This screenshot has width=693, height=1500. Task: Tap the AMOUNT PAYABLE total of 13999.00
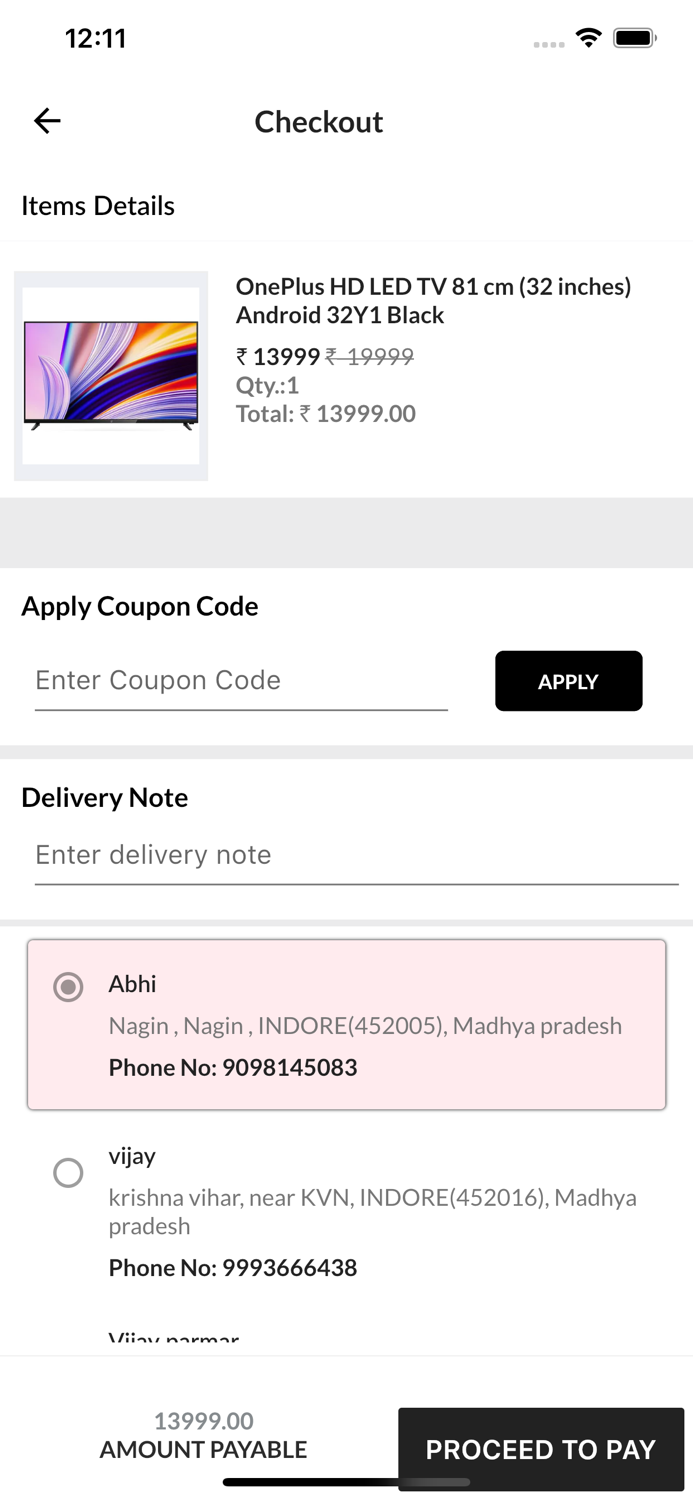[203, 1435]
